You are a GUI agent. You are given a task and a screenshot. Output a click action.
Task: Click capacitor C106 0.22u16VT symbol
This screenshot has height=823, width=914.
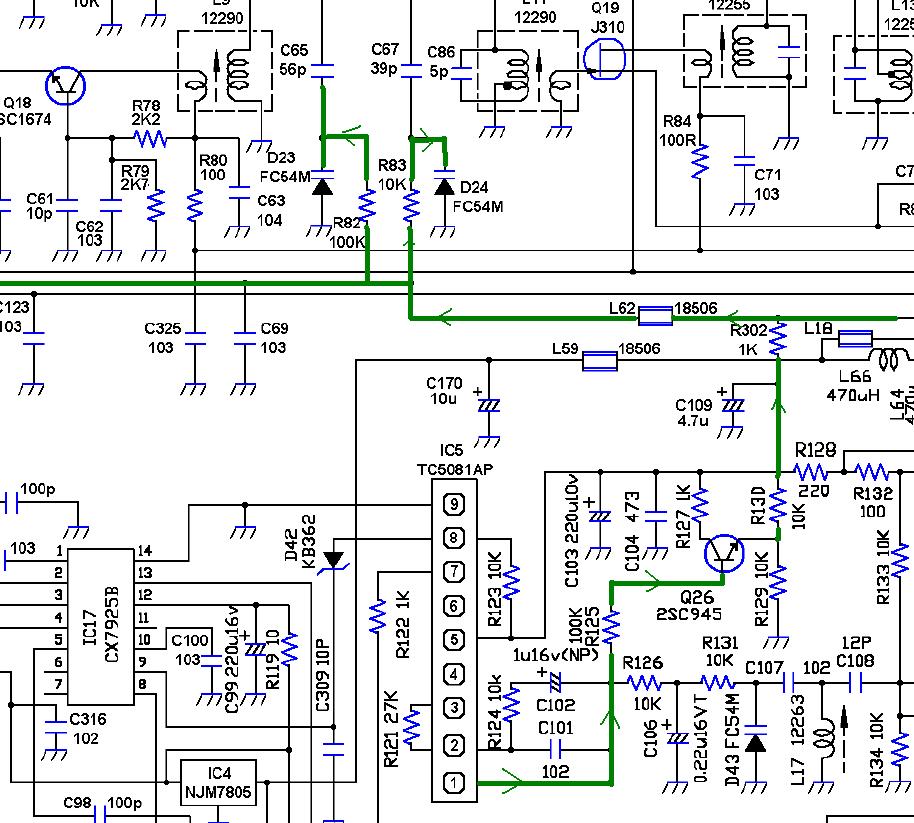click(677, 737)
